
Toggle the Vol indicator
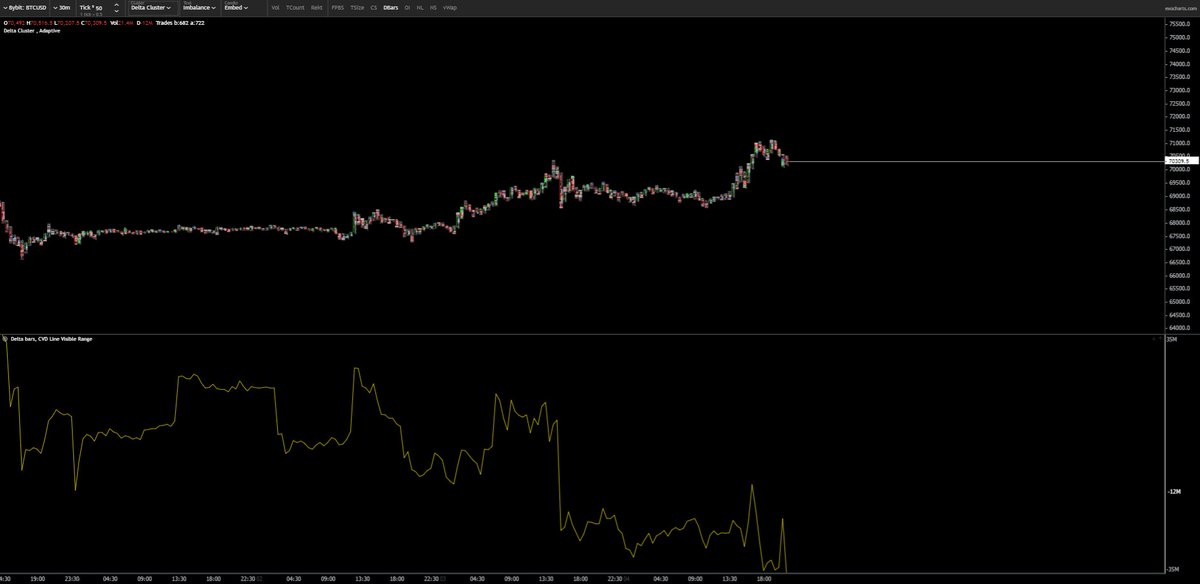tap(275, 7)
